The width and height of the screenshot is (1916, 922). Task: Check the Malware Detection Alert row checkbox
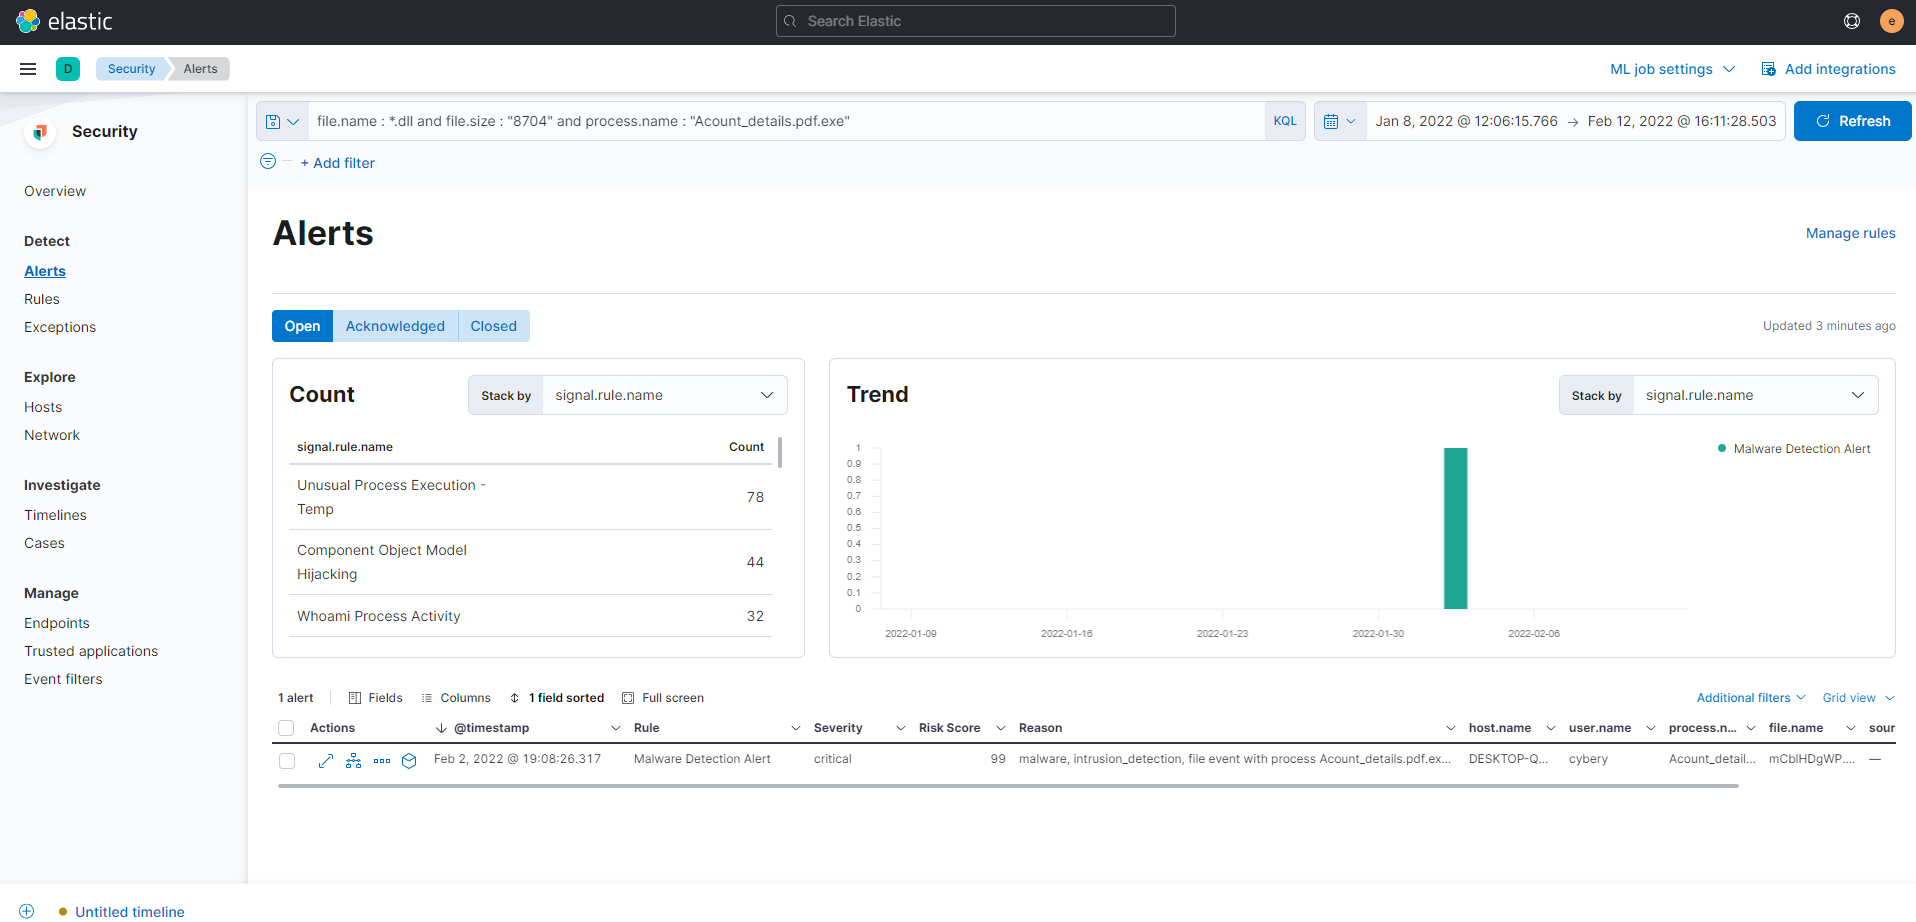click(287, 761)
